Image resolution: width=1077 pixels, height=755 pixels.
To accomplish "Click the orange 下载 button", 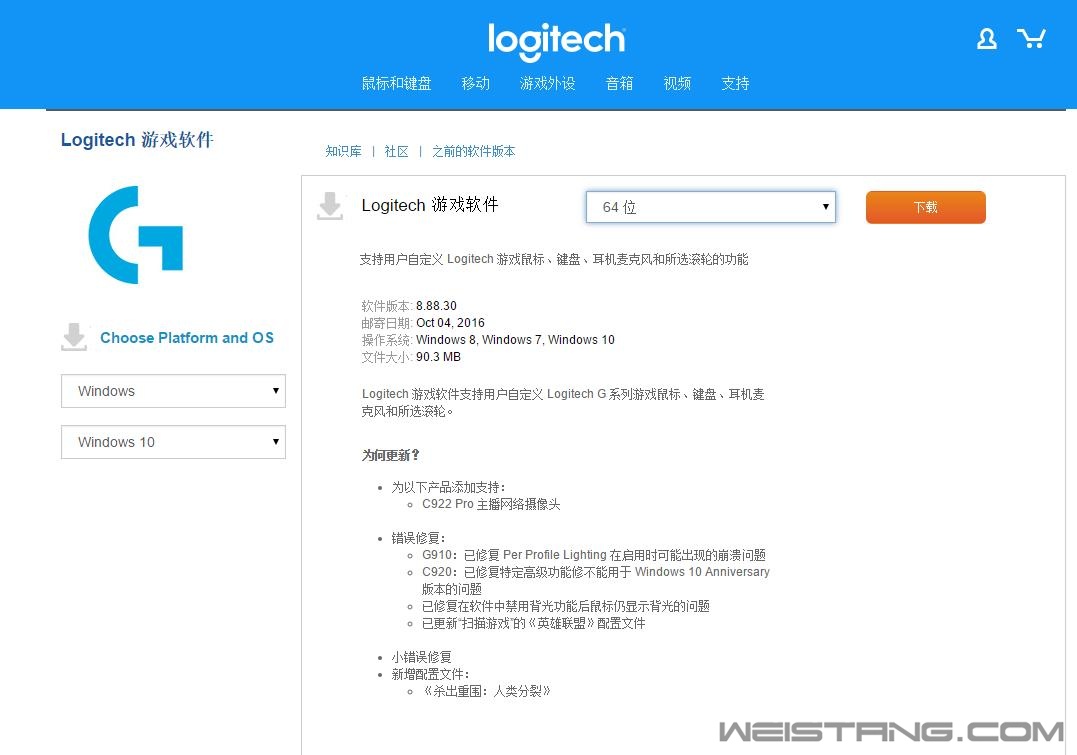I will point(925,207).
